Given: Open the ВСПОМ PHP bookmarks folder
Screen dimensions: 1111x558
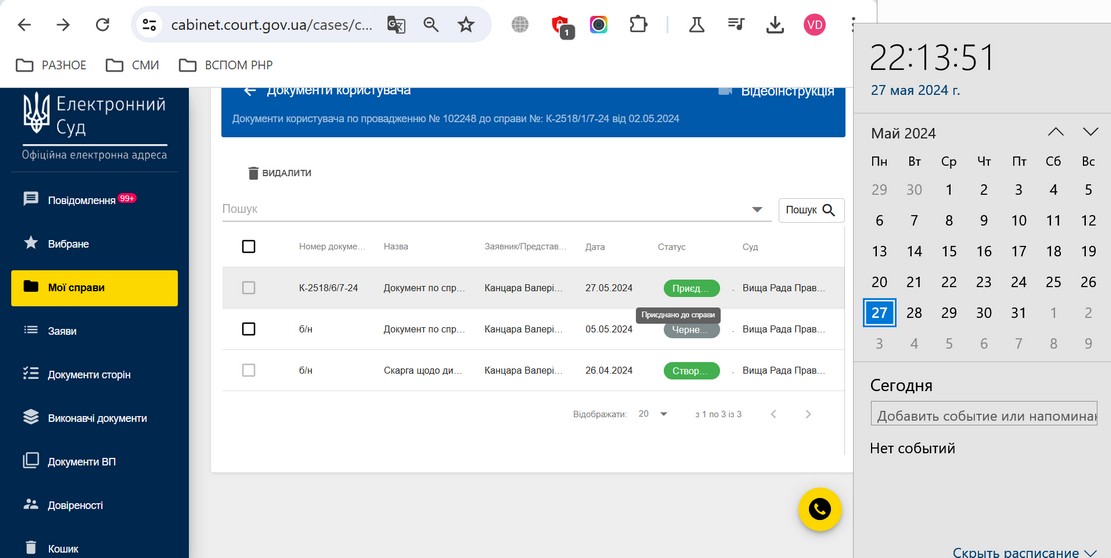Looking at the screenshot, I should (226, 65).
